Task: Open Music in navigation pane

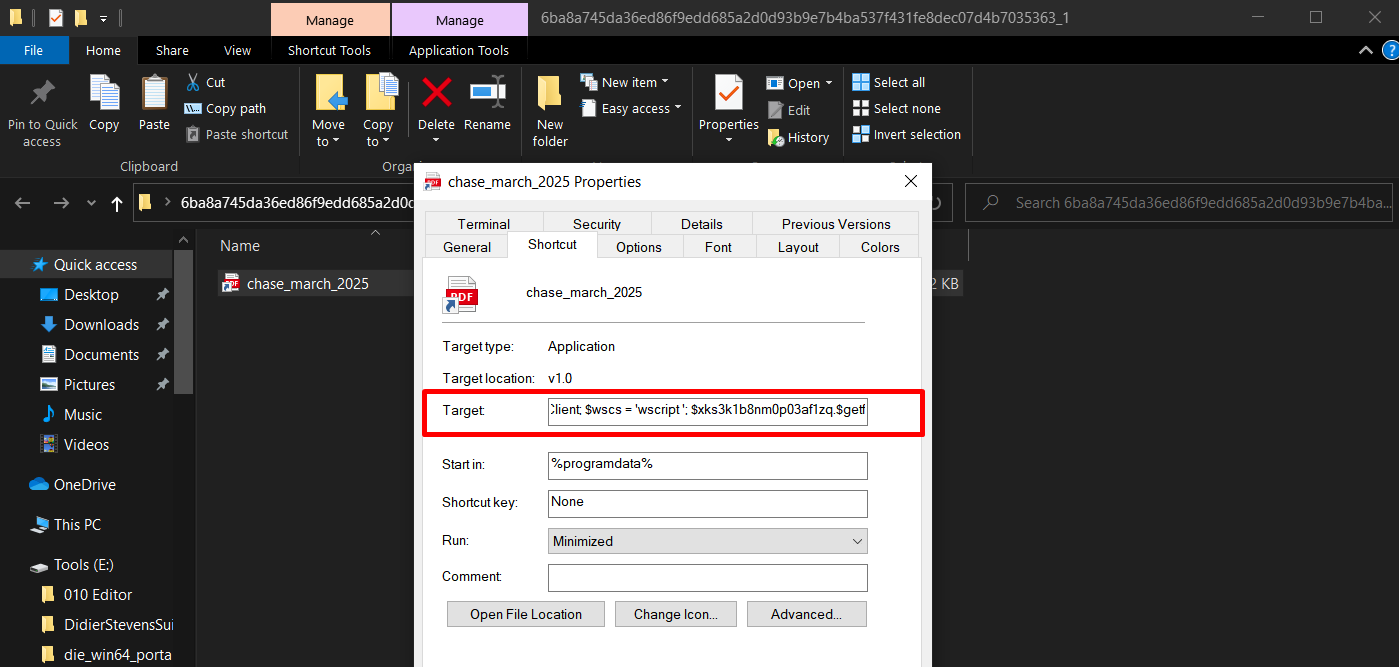Action: click(83, 414)
